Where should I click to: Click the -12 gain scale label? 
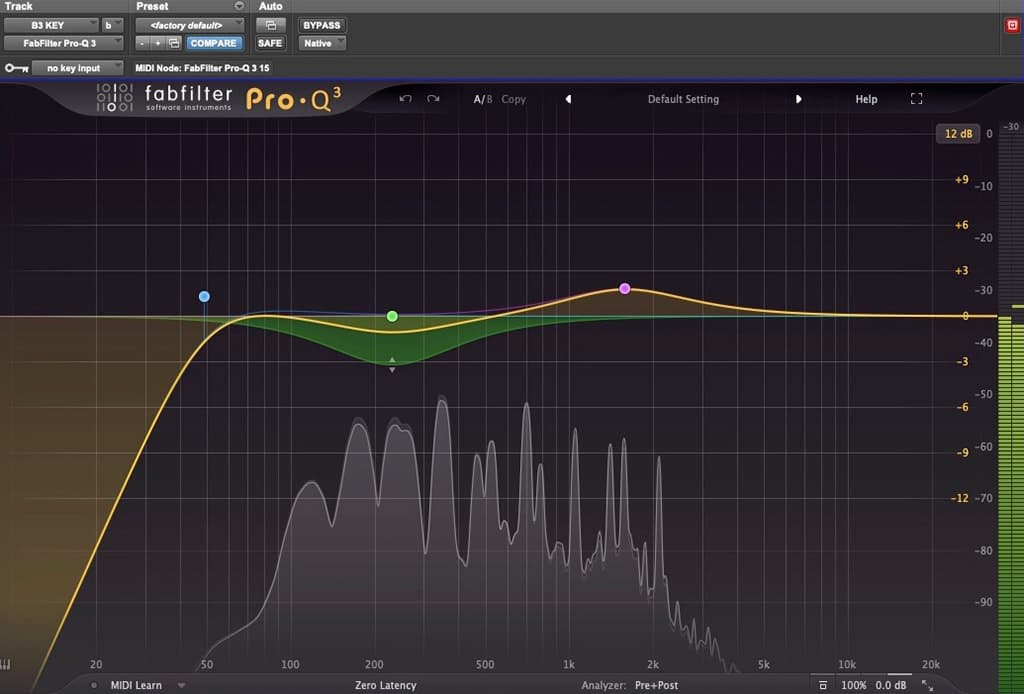pyautogui.click(x=960, y=498)
